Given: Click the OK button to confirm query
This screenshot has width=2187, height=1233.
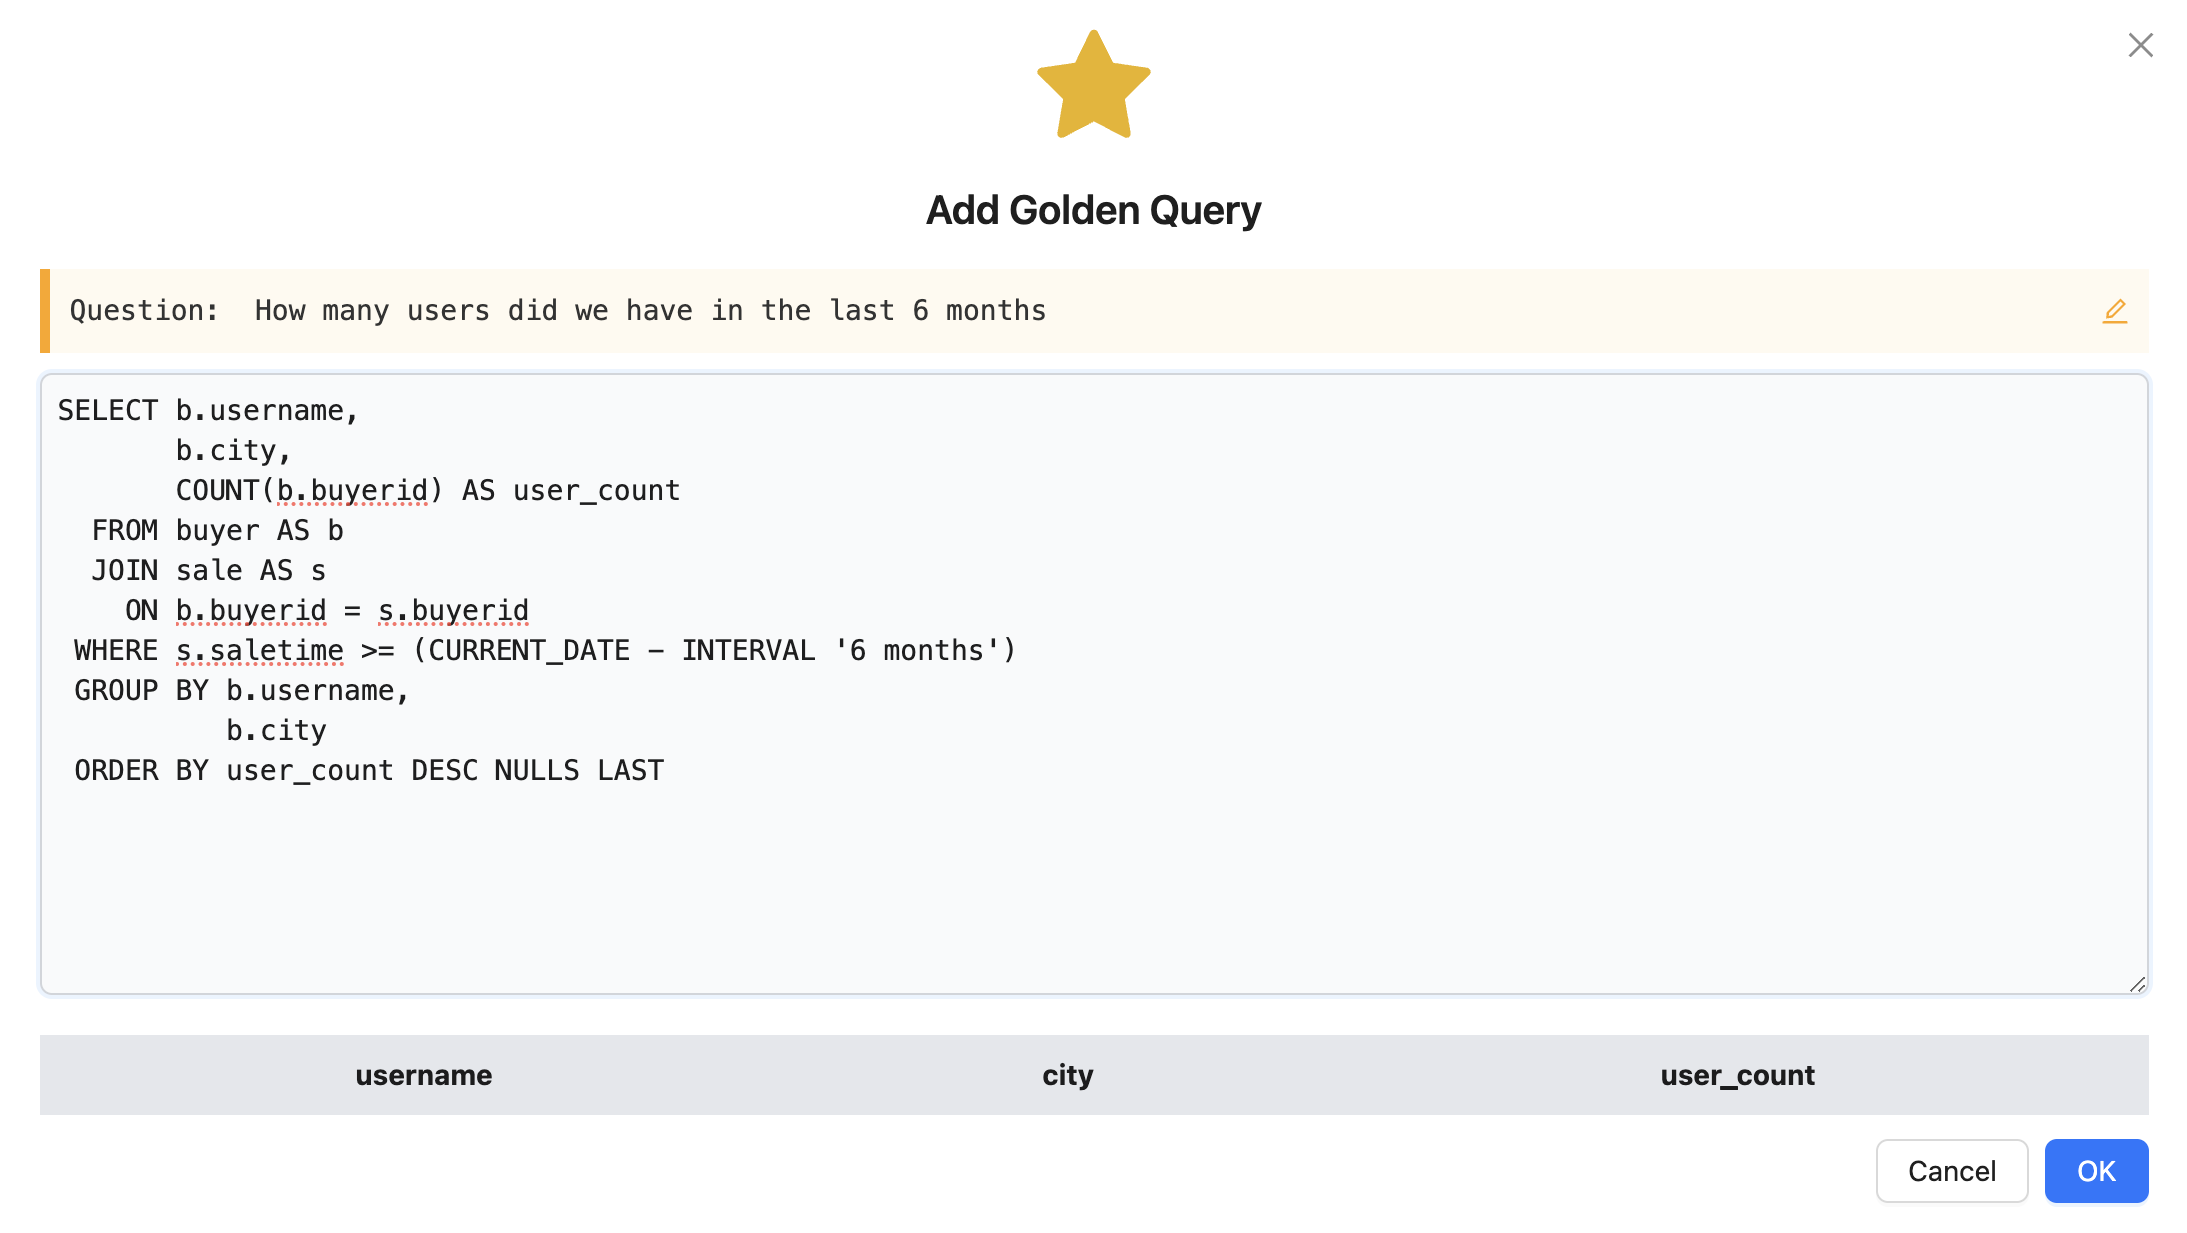Looking at the screenshot, I should (x=2097, y=1168).
